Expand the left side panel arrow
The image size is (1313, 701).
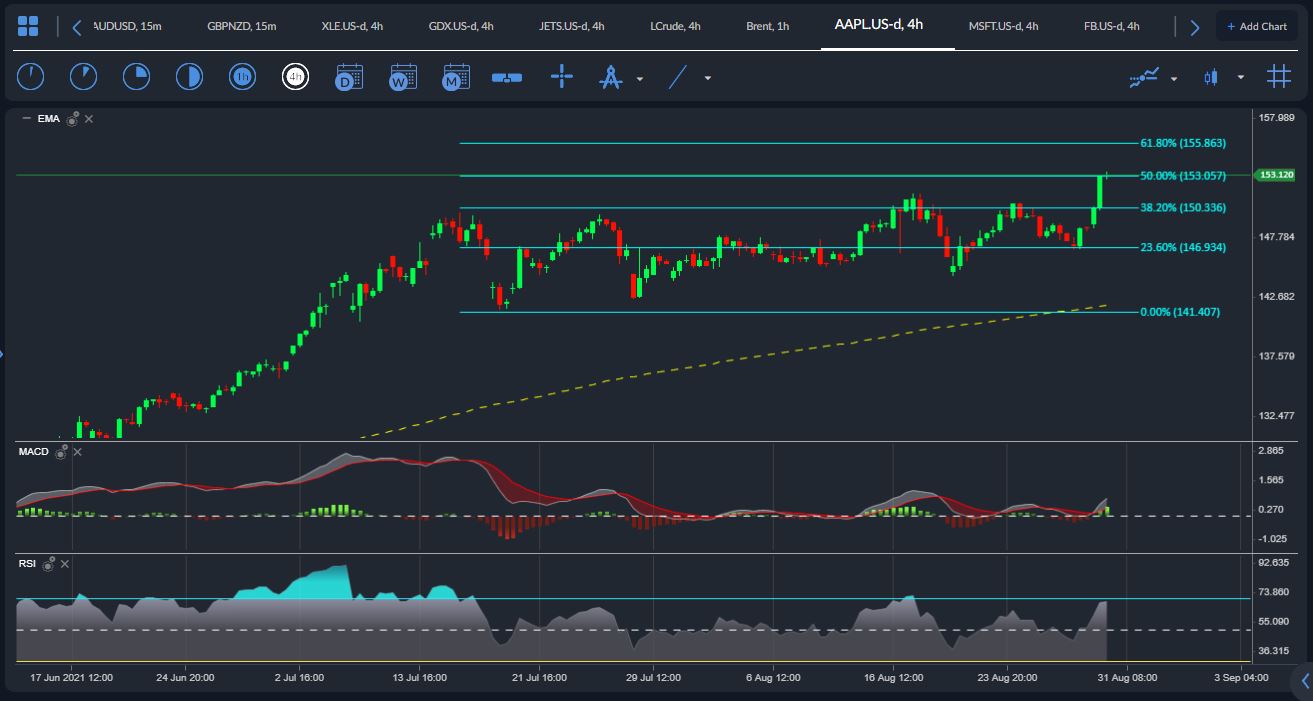(x=2, y=352)
